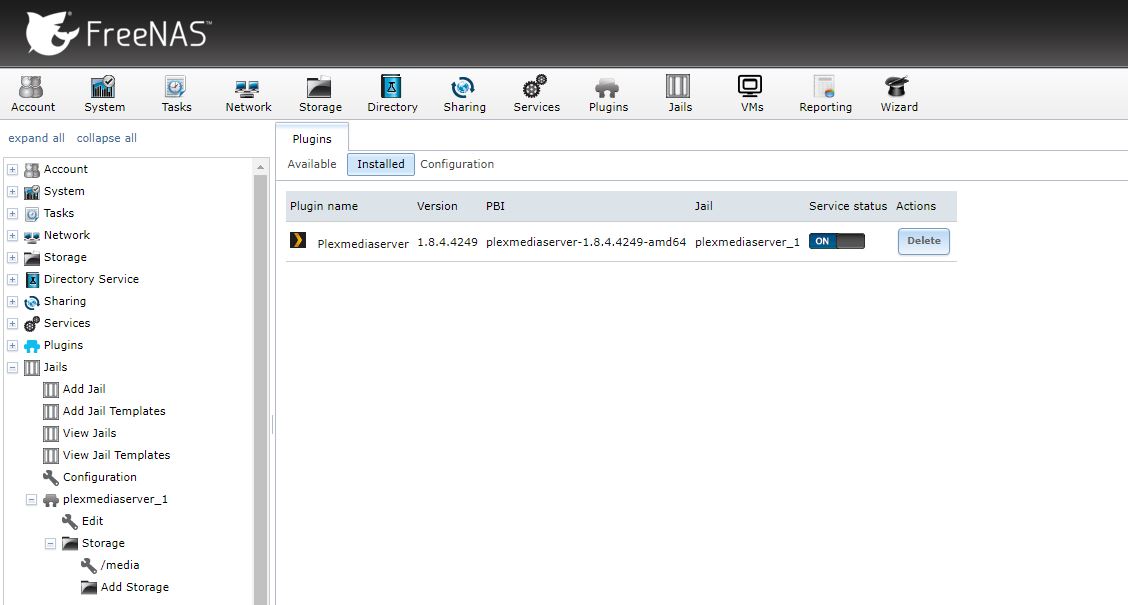Click the Plexmediaserver plugin name cell
The height and width of the screenshot is (605, 1128).
coord(363,244)
